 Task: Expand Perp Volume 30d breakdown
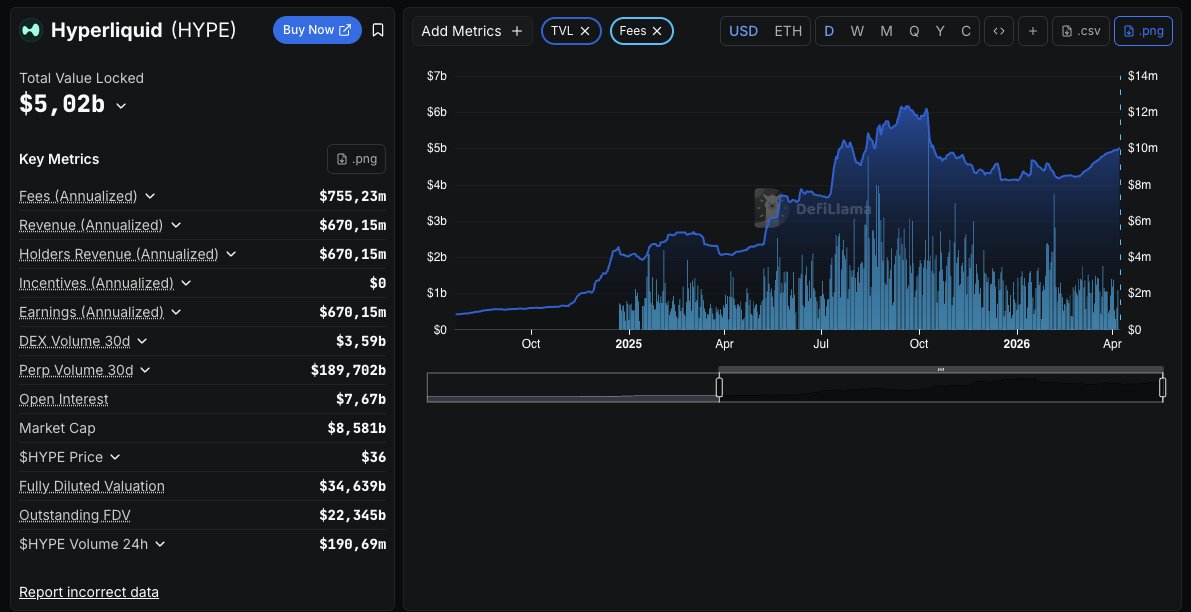pos(145,370)
